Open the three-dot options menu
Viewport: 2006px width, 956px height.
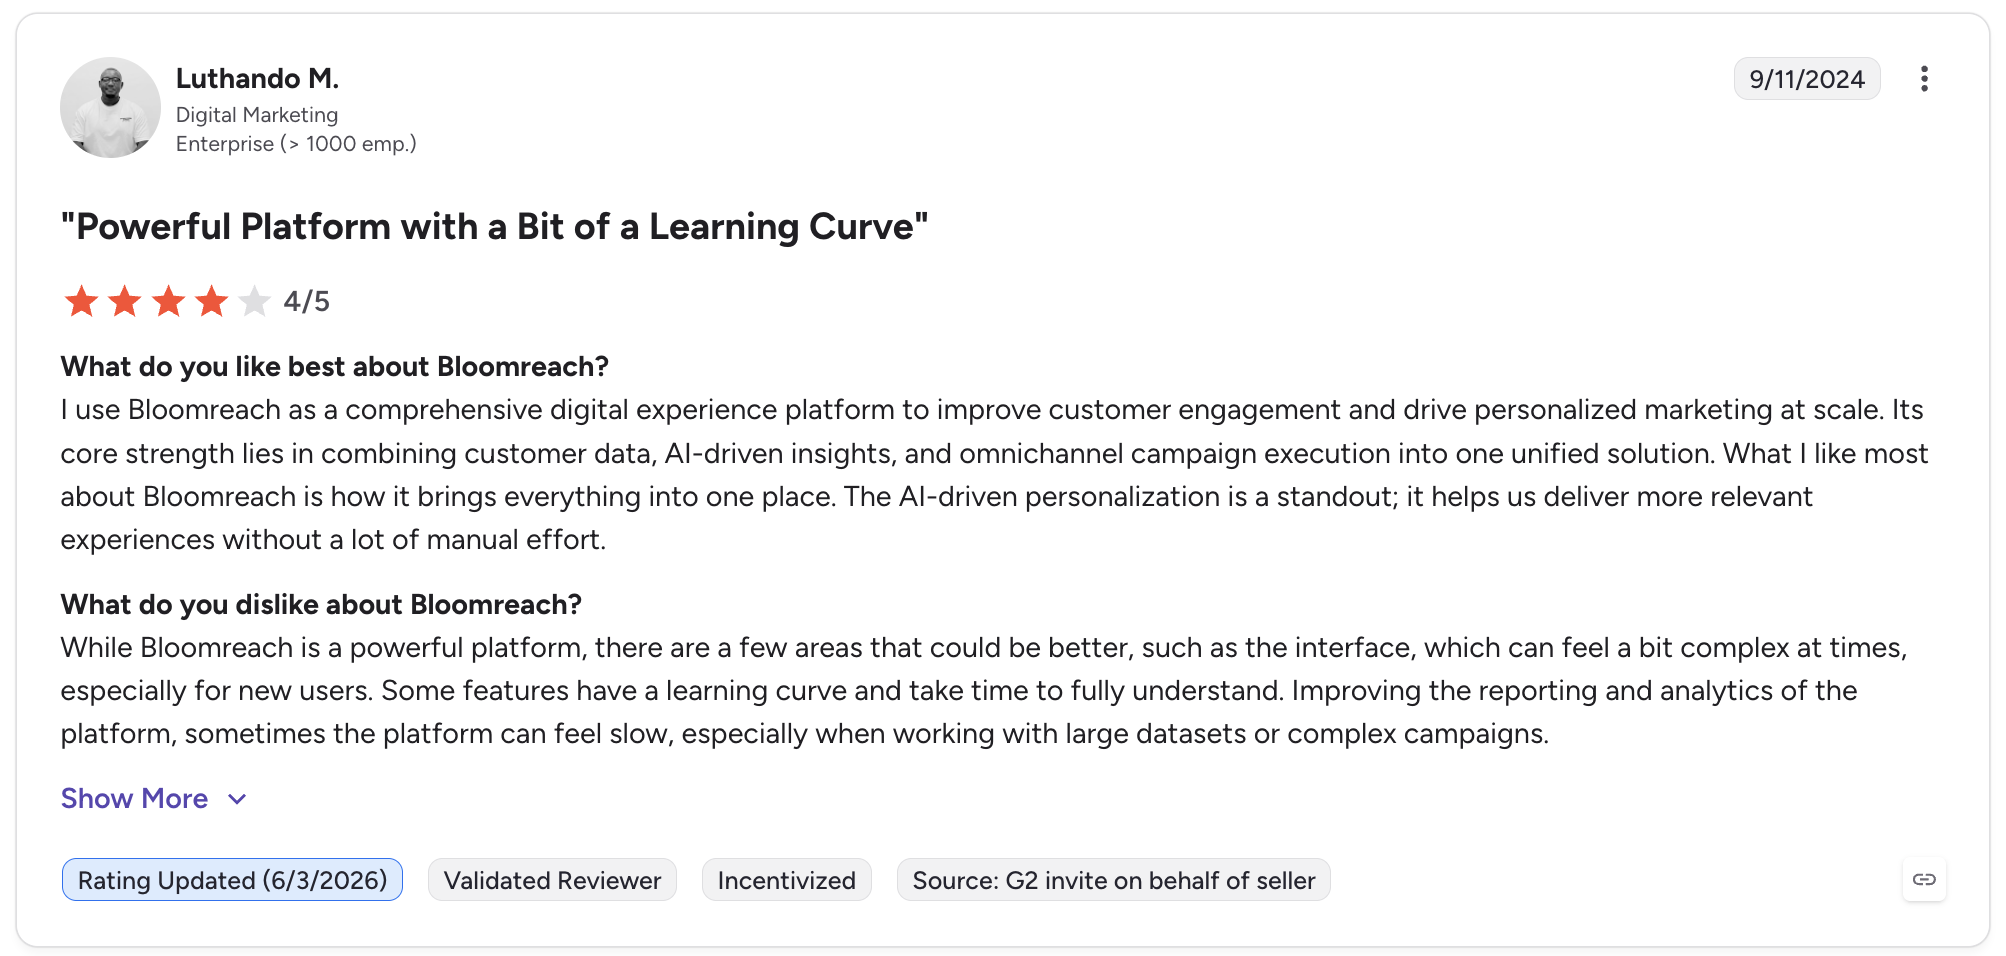point(1924,79)
